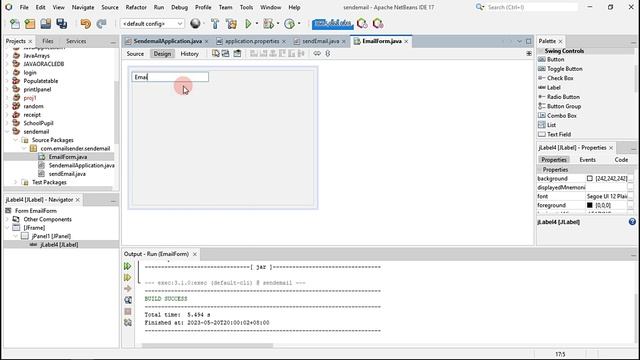The width and height of the screenshot is (640, 360).
Task: Open the Debug Project dropdown arrow
Action: click(278, 24)
